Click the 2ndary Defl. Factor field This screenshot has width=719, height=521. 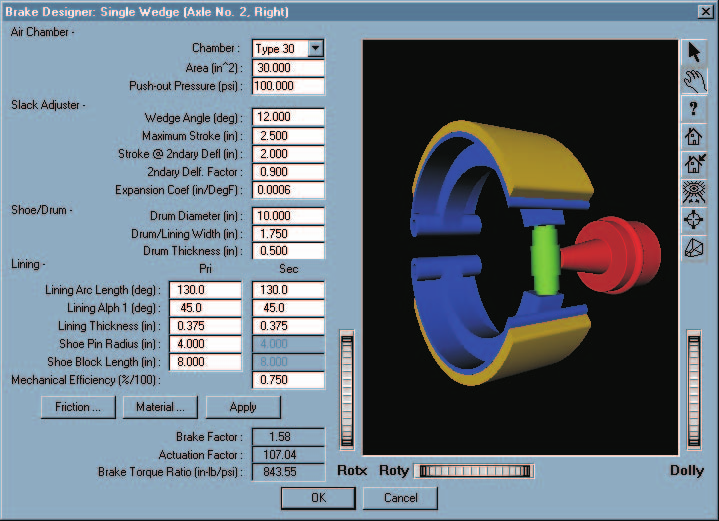tap(288, 172)
